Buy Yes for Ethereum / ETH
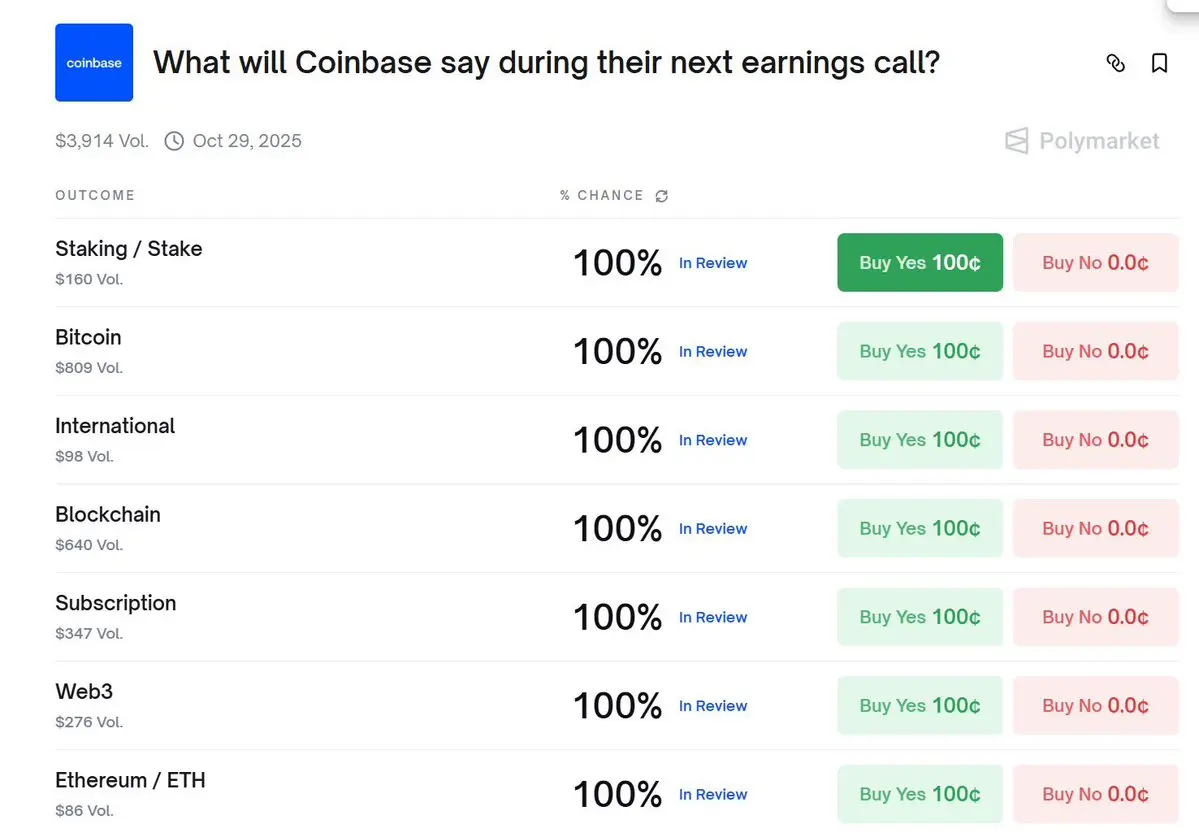 (x=919, y=794)
